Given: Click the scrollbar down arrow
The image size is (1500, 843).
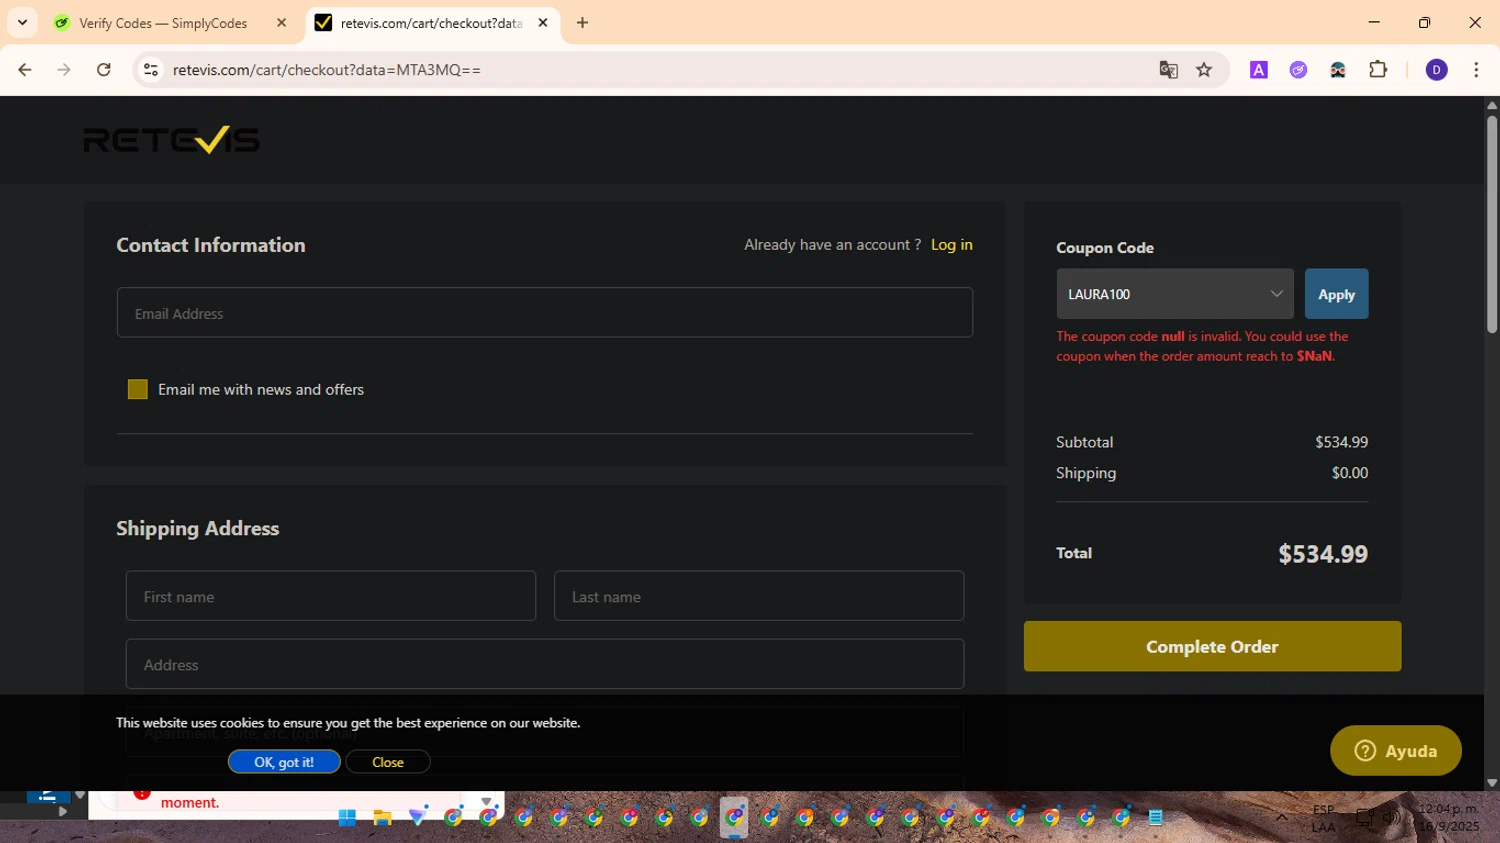Looking at the screenshot, I should click(1491, 783).
